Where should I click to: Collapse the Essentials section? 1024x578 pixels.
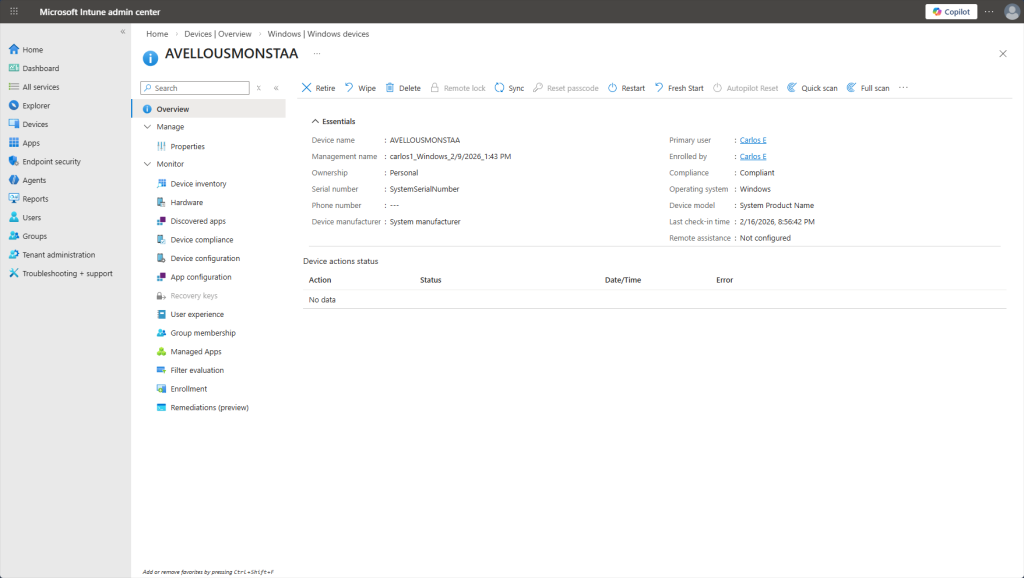click(316, 121)
